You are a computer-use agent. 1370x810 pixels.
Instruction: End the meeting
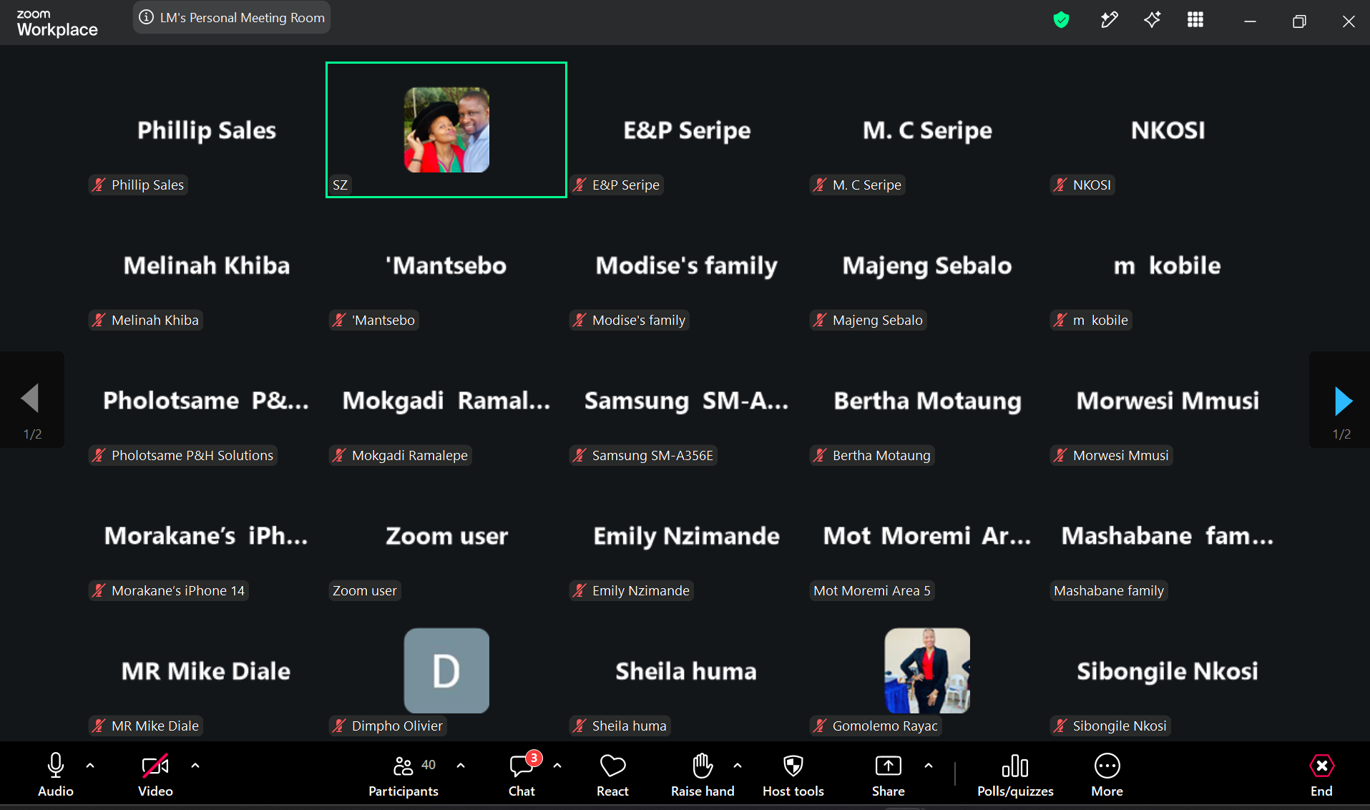pos(1321,775)
